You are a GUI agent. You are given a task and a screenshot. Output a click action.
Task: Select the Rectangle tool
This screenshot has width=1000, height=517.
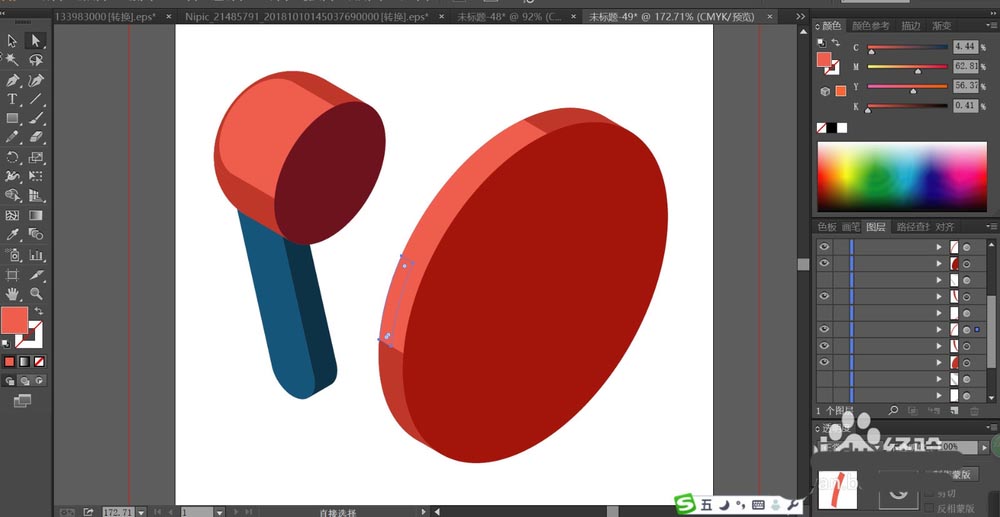(12, 118)
